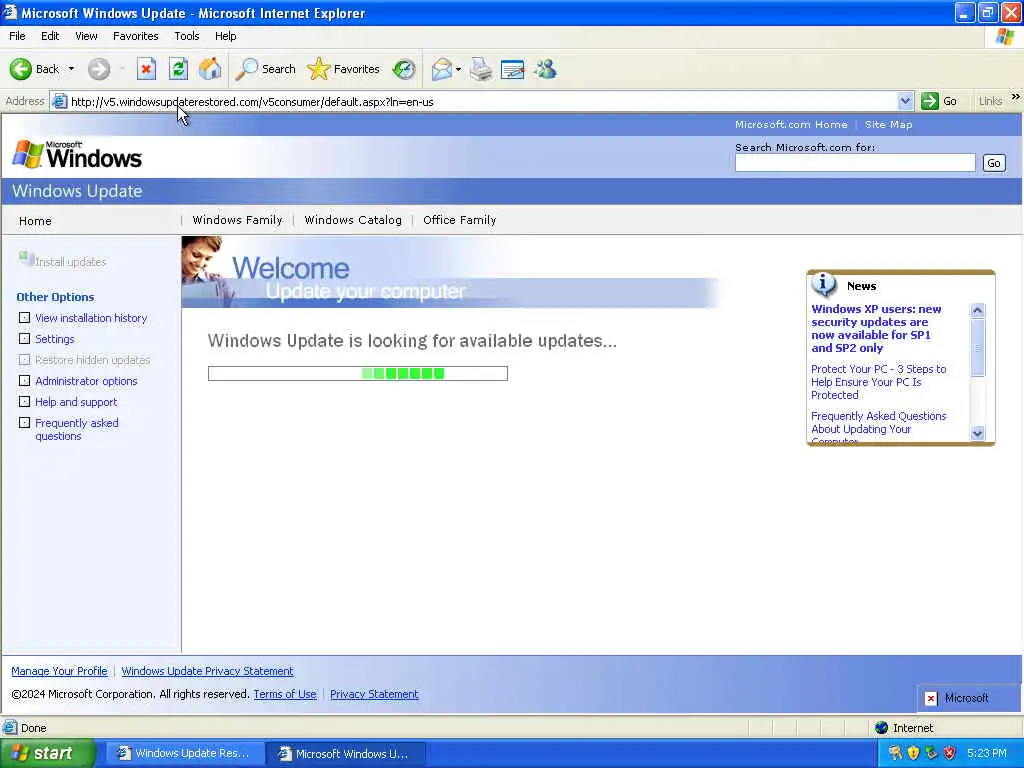The height and width of the screenshot is (768, 1024).
Task: Click the green Go arrow beside address bar
Action: point(929,101)
